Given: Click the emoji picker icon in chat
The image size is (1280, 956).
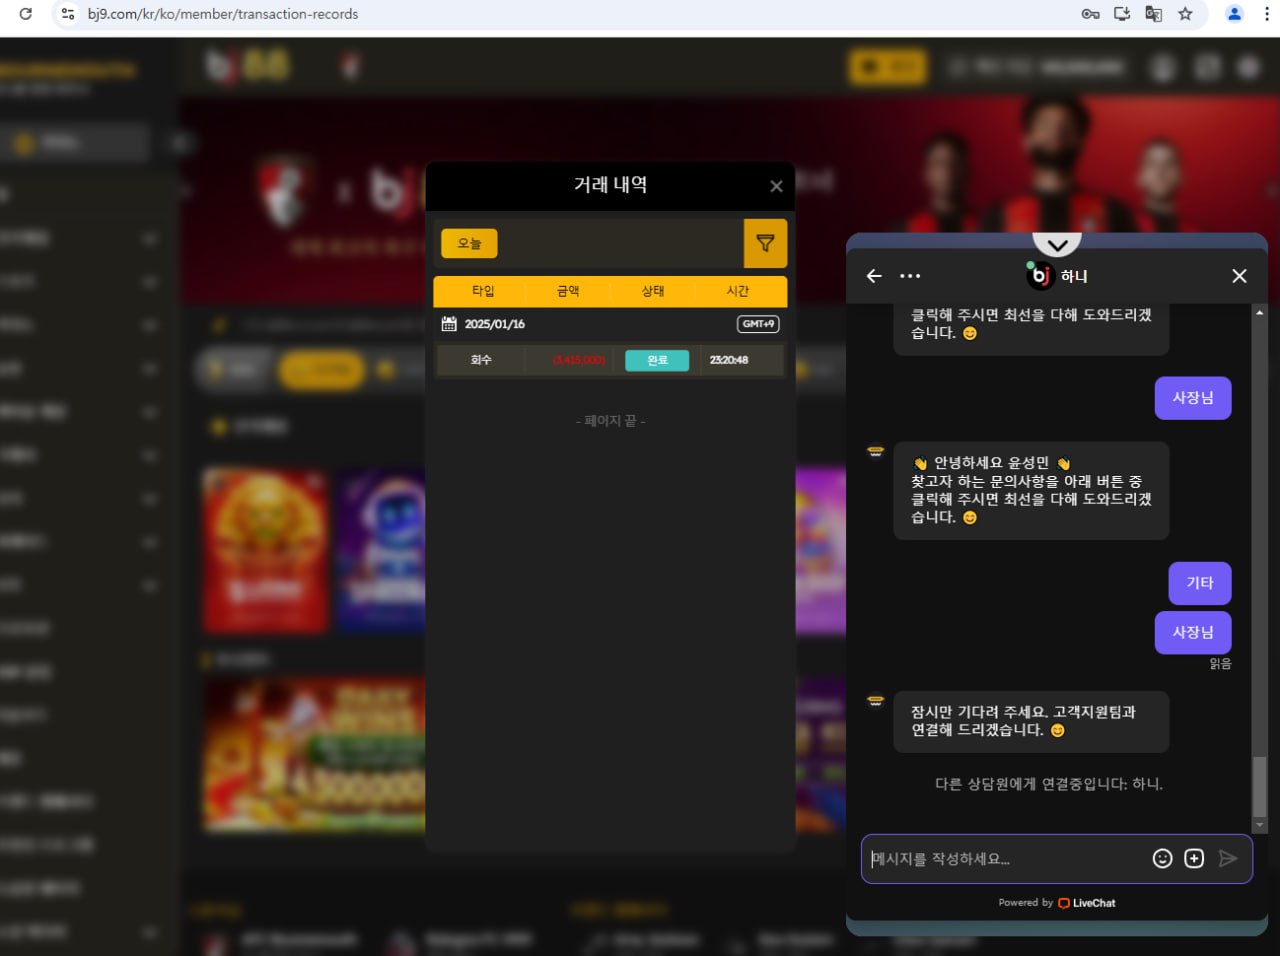Looking at the screenshot, I should (x=1162, y=858).
